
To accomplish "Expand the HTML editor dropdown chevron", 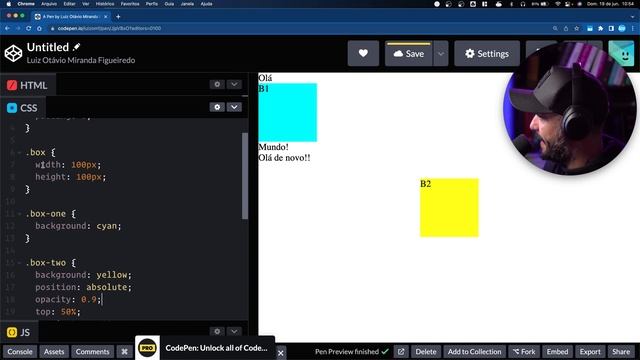I will click(x=234, y=84).
